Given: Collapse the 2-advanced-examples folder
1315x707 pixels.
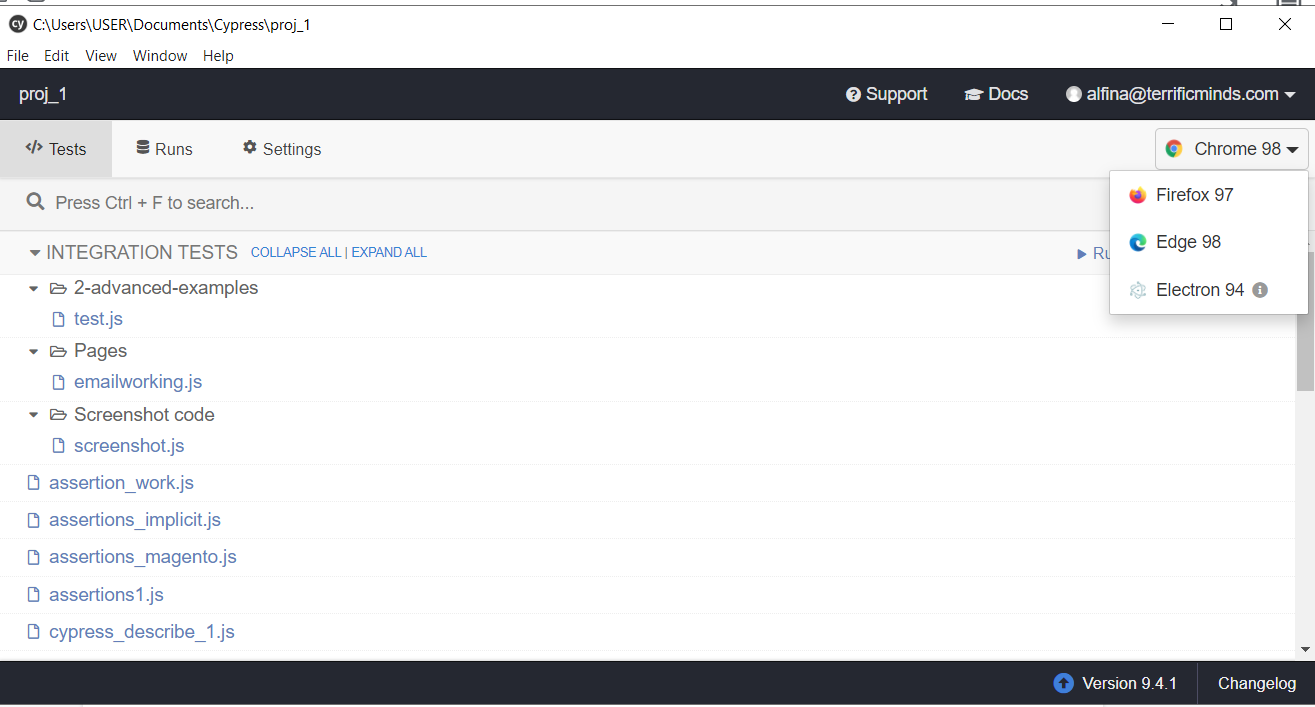Looking at the screenshot, I should tap(33, 288).
